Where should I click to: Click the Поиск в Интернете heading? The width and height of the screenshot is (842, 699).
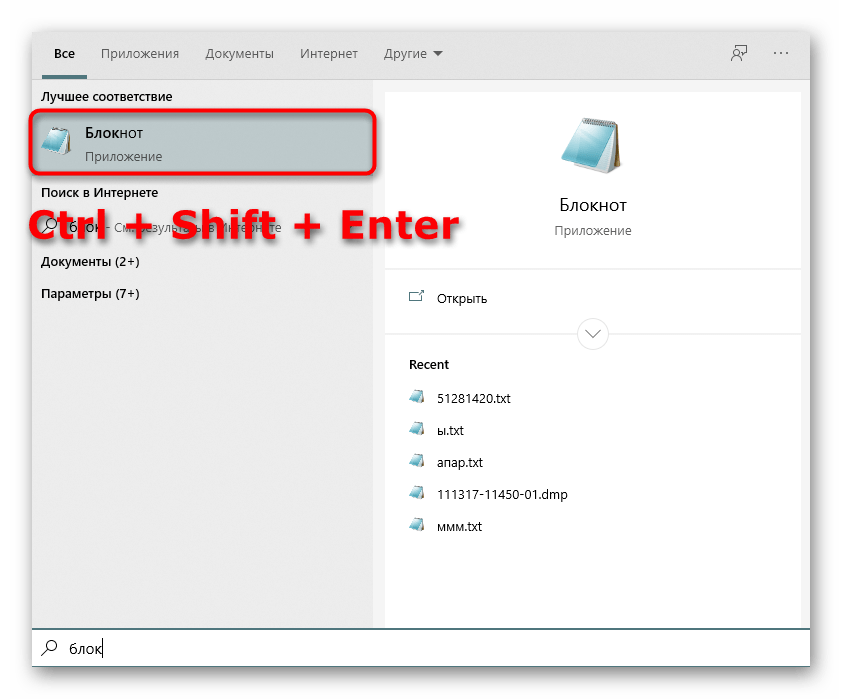pos(99,193)
